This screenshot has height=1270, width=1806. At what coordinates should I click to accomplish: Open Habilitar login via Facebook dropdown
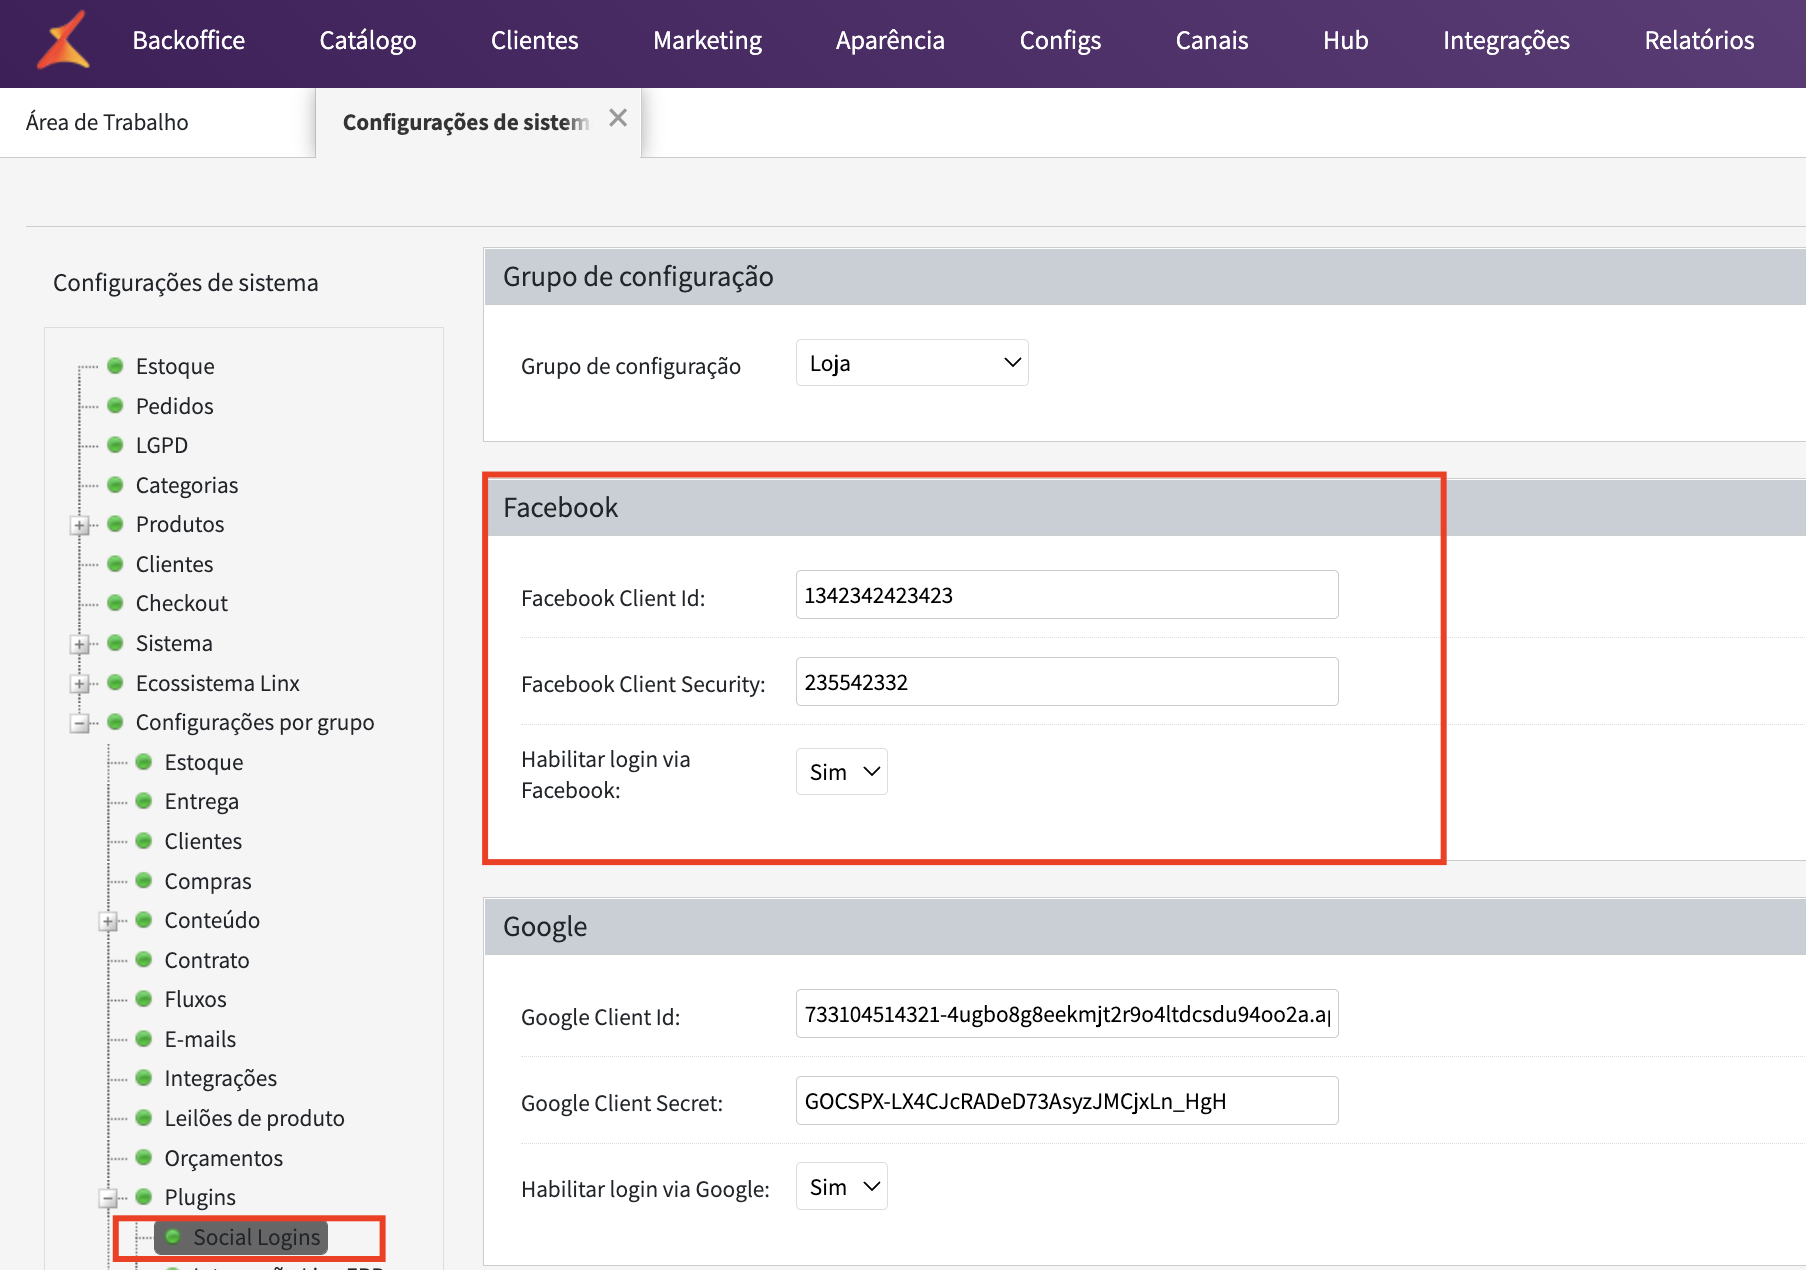coord(842,772)
